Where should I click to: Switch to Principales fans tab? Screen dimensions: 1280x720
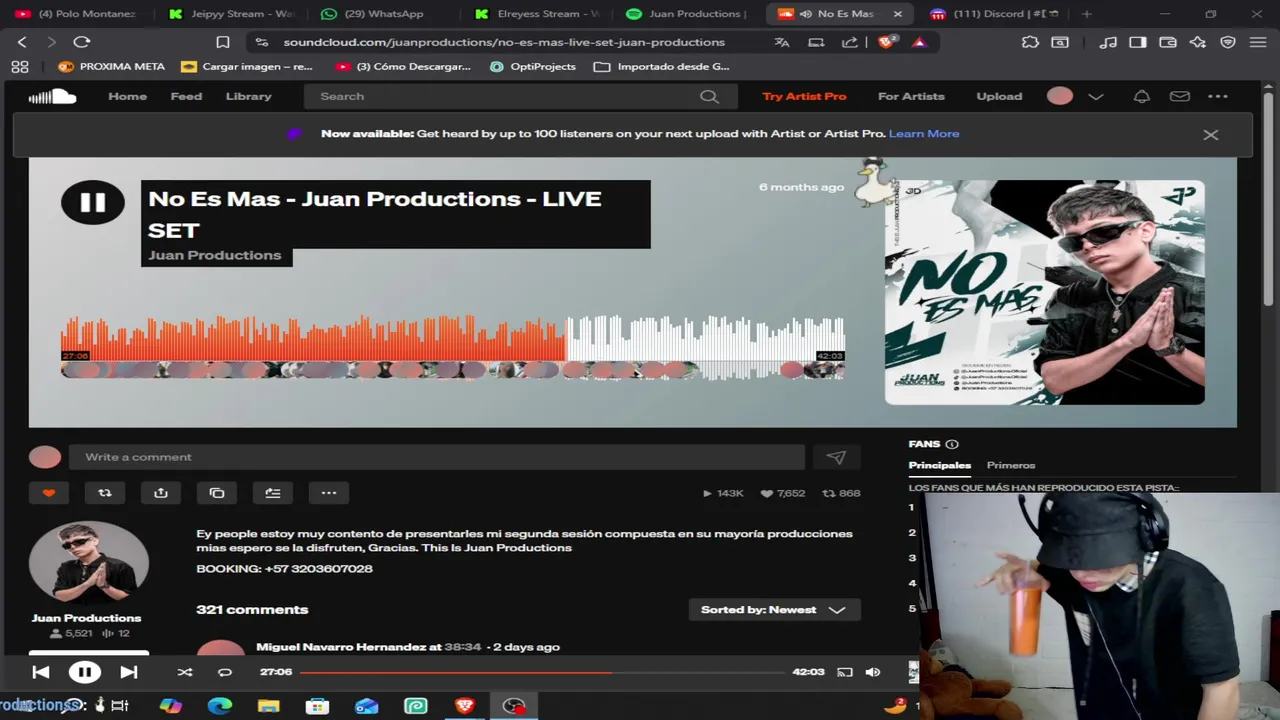coord(939,465)
